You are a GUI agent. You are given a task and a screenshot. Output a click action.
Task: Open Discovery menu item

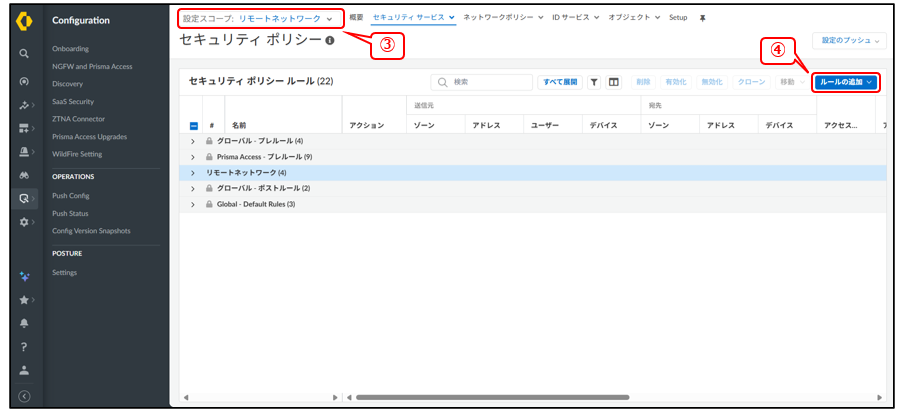[x=67, y=83]
